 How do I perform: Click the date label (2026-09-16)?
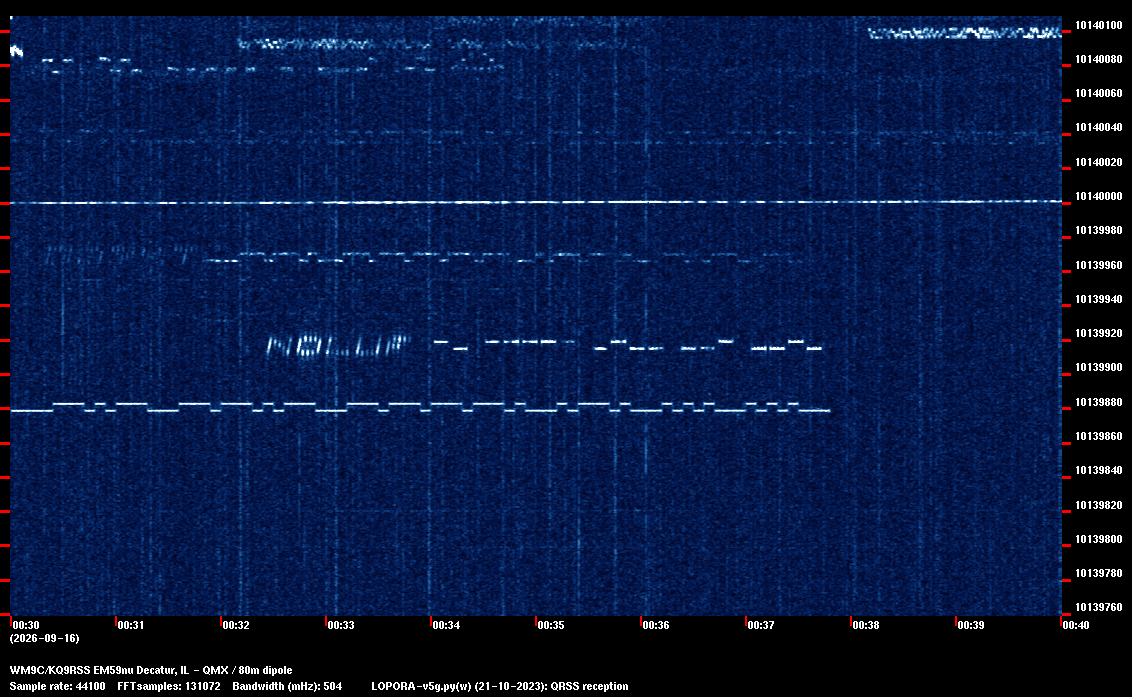44,638
